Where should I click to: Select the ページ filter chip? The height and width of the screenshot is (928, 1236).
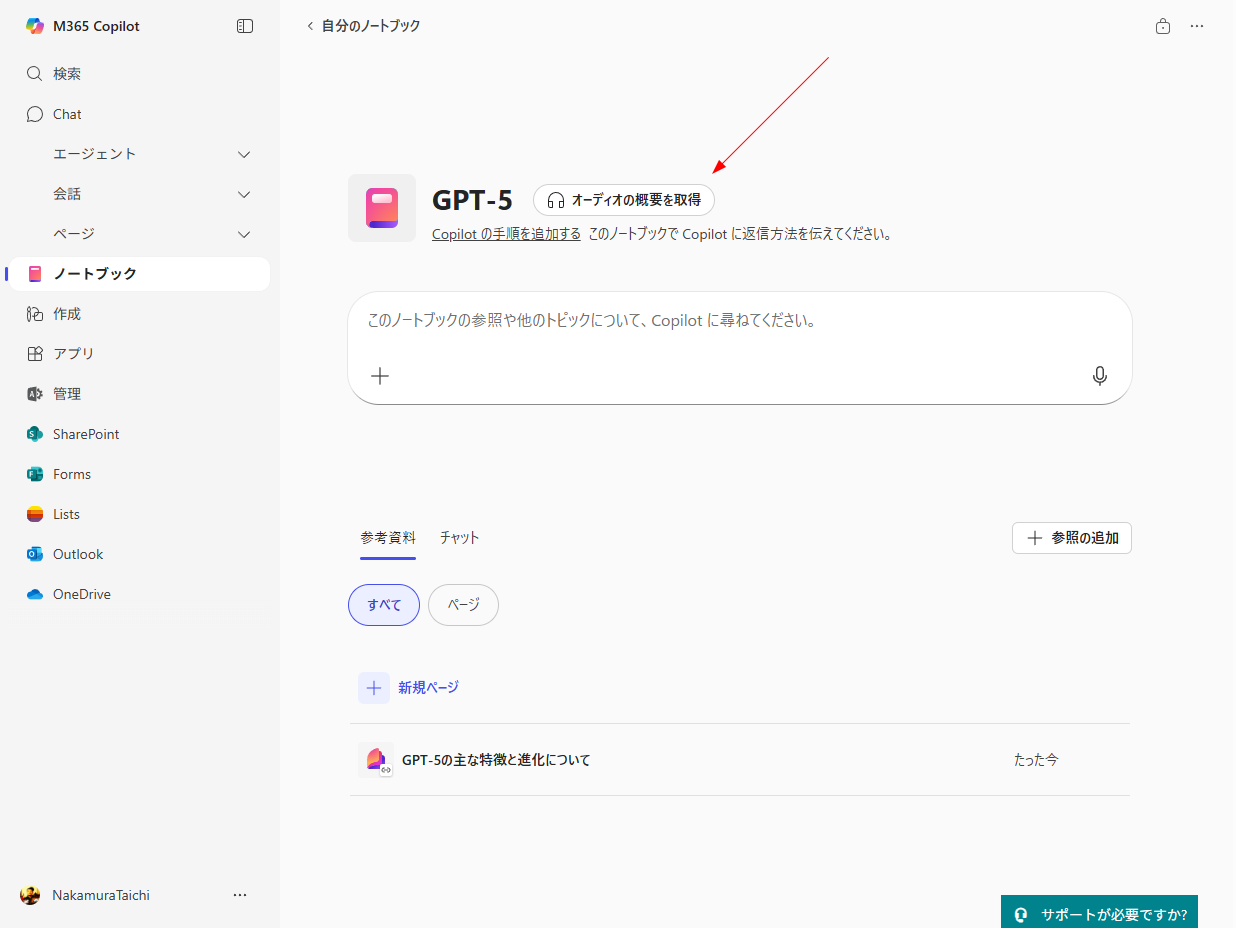tap(463, 605)
